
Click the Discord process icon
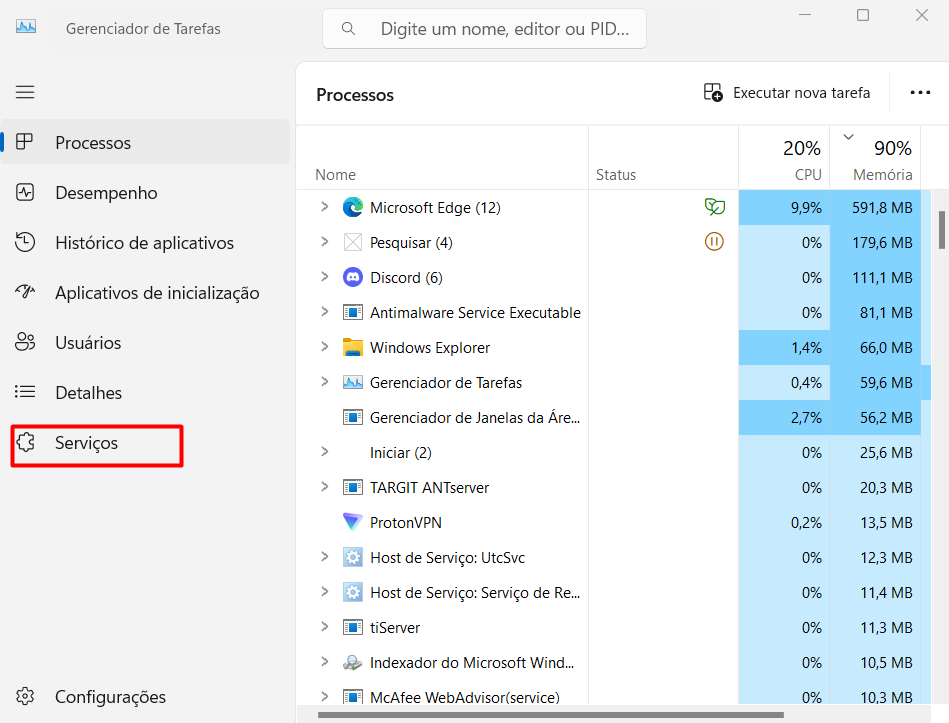pyautogui.click(x=353, y=277)
